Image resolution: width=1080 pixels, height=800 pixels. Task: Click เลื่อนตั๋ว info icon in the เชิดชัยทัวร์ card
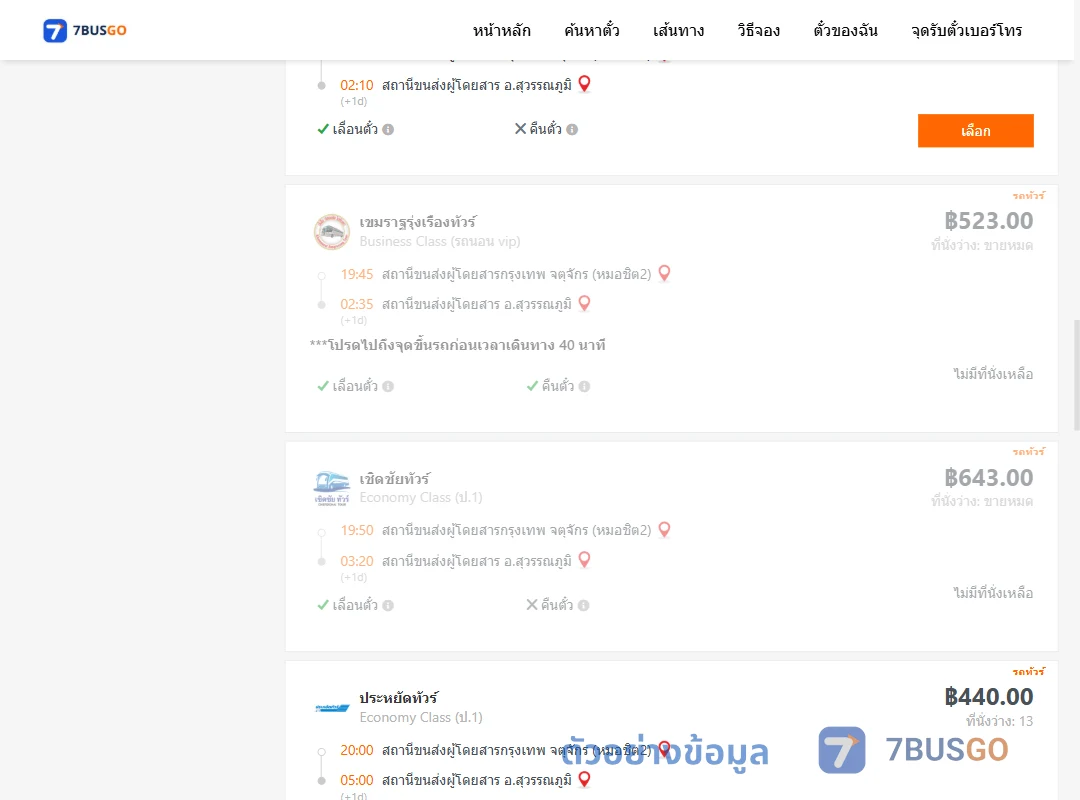[x=388, y=606]
